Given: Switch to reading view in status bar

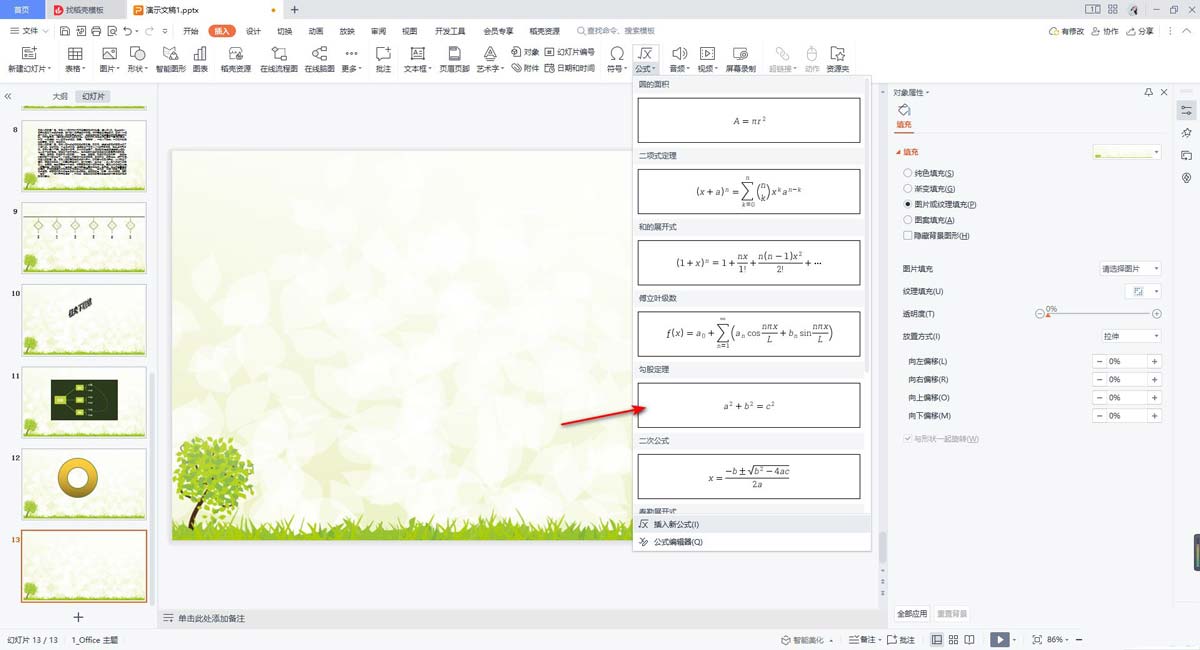Looking at the screenshot, I should coord(971,639).
